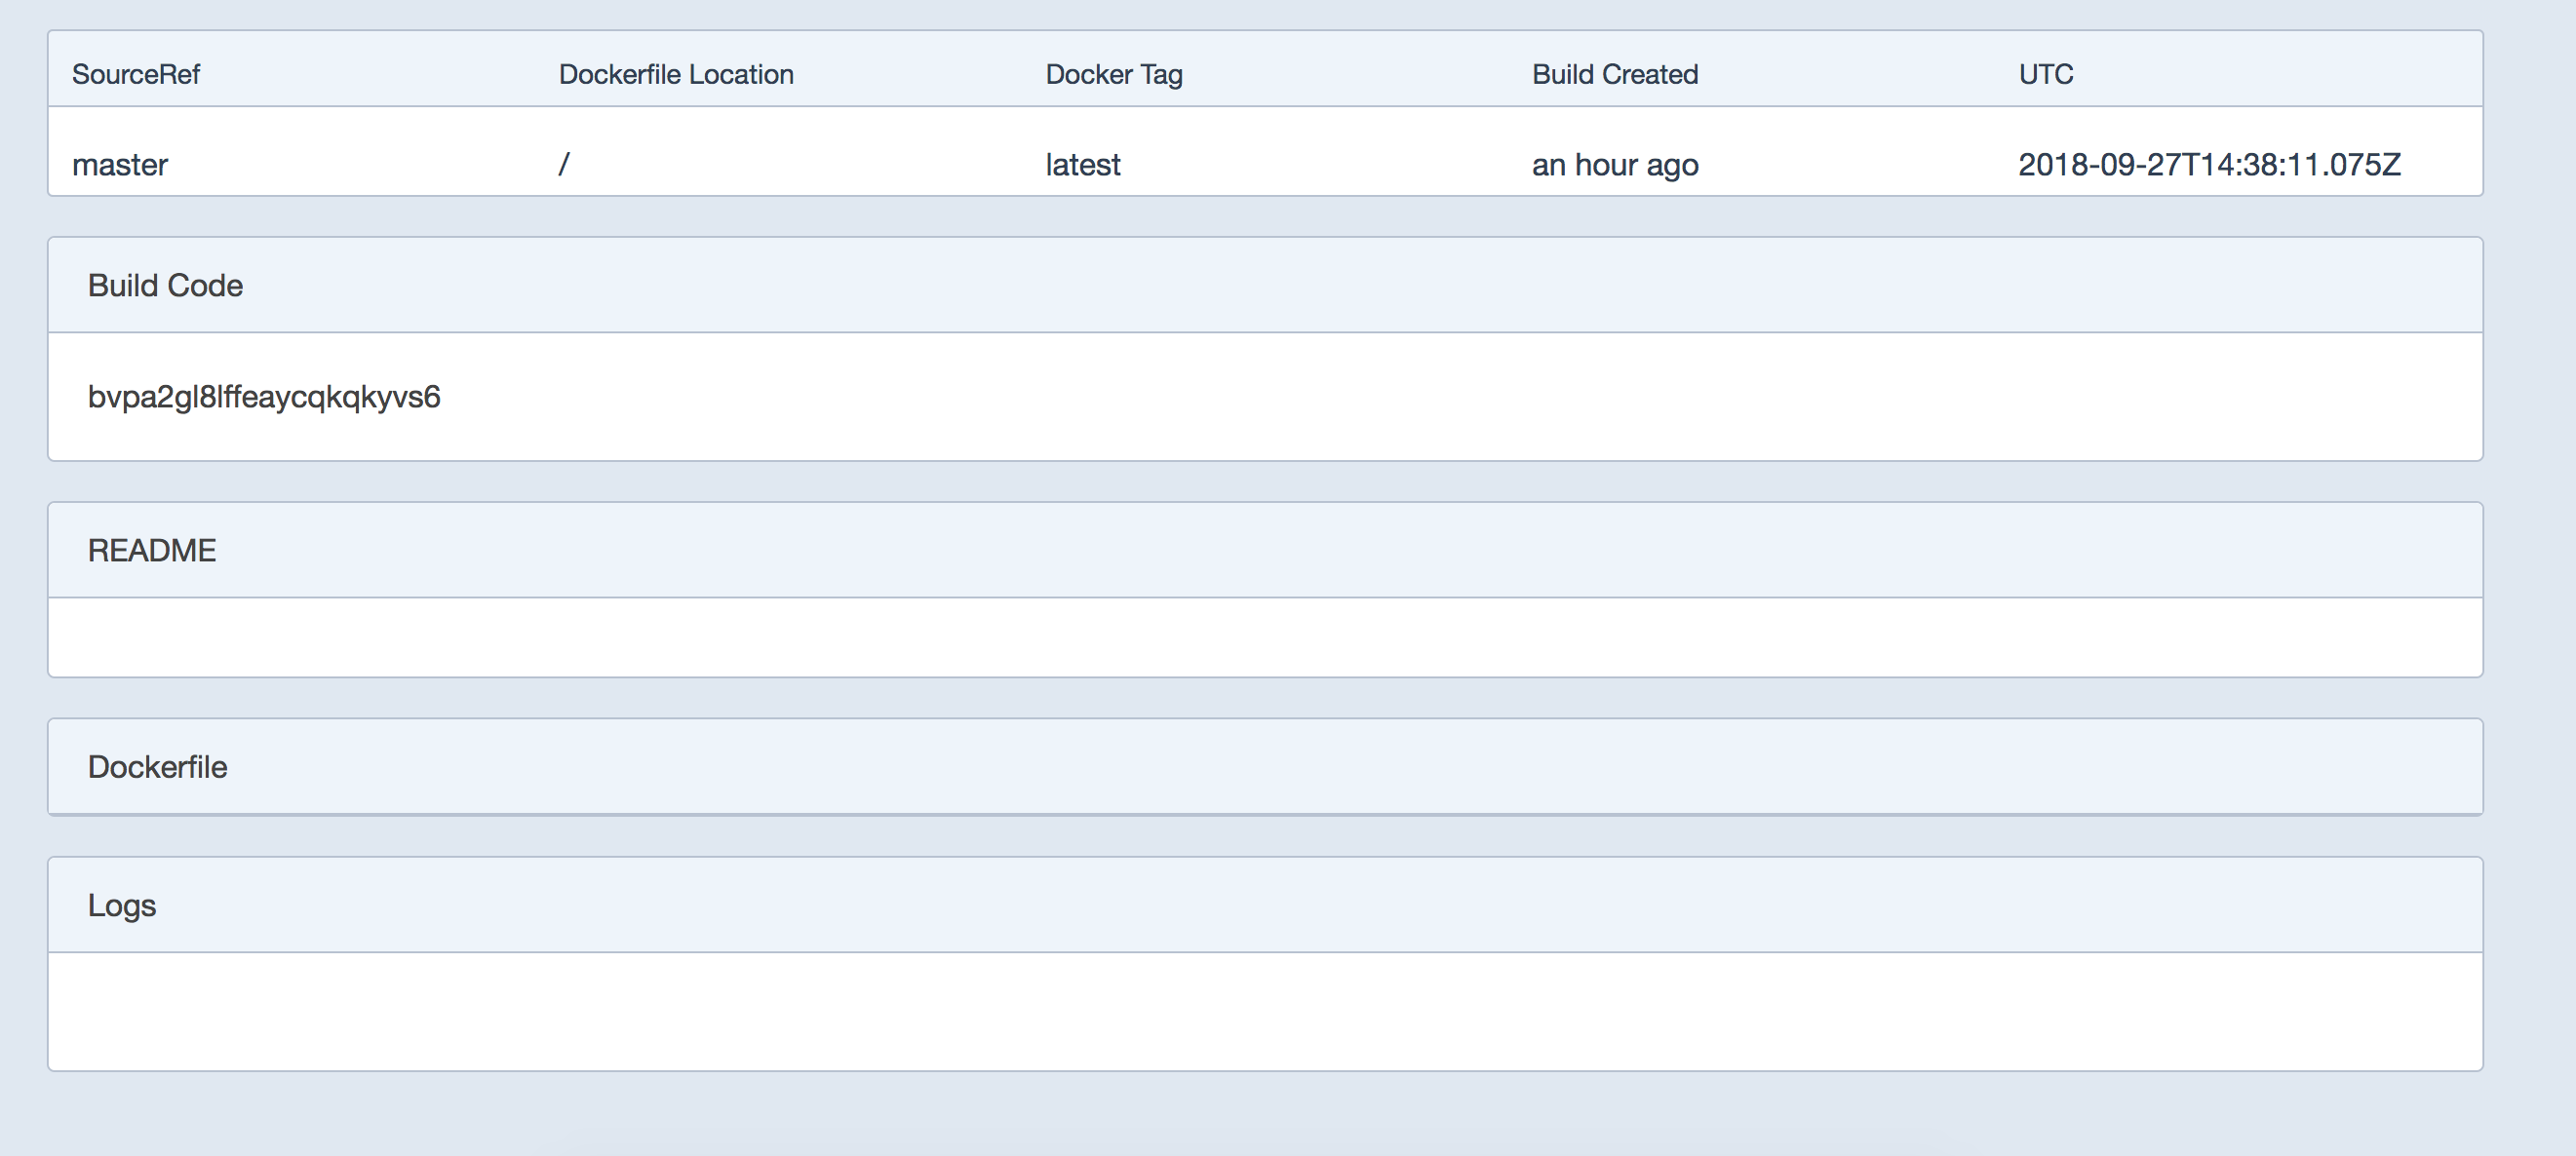This screenshot has width=2576, height=1156.
Task: Click the latest Docker tag value
Action: [1082, 164]
